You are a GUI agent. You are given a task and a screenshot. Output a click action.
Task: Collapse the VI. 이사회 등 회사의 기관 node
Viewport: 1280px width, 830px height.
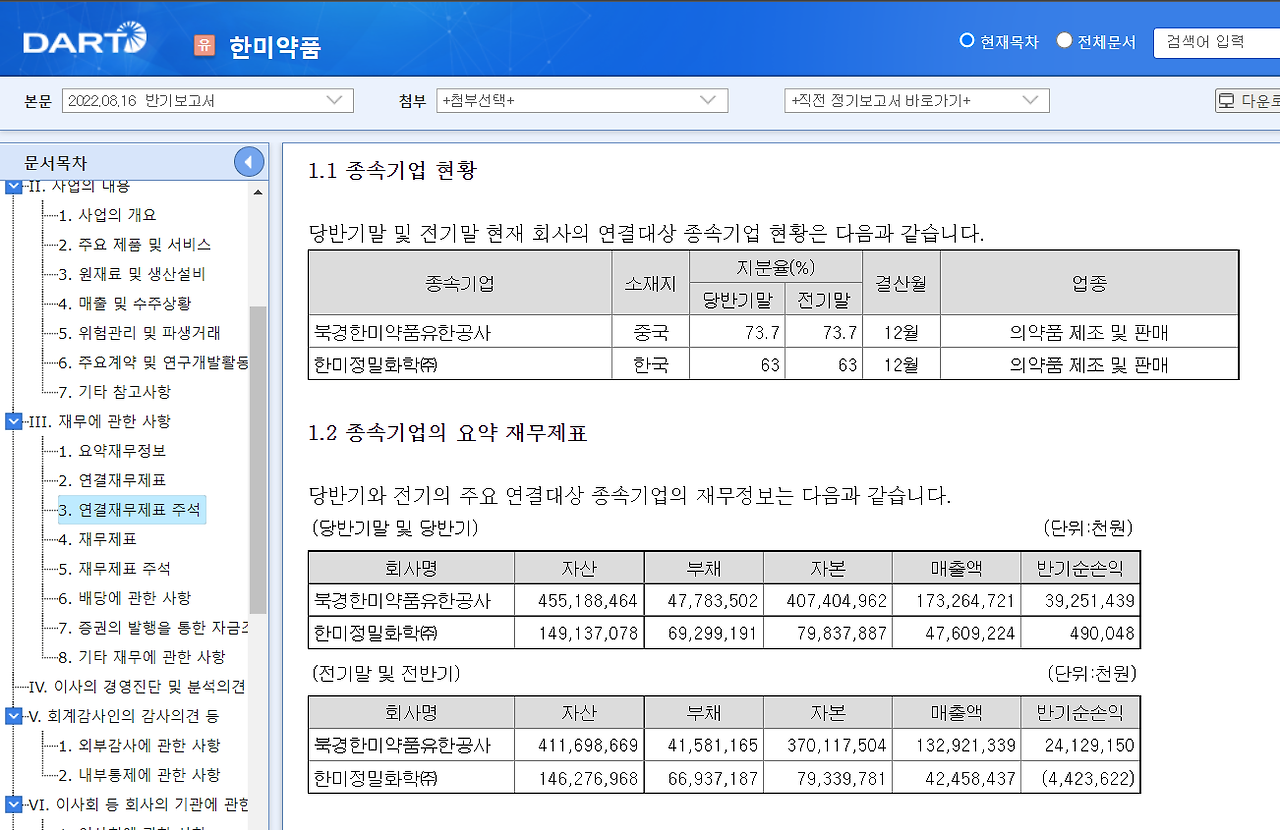pyautogui.click(x=14, y=804)
